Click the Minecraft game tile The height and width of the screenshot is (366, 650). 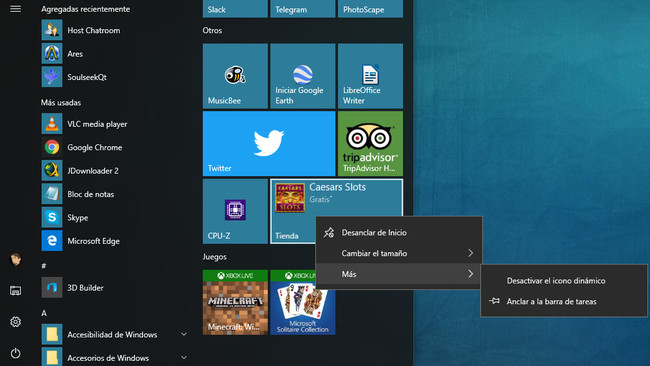pyautogui.click(x=235, y=302)
